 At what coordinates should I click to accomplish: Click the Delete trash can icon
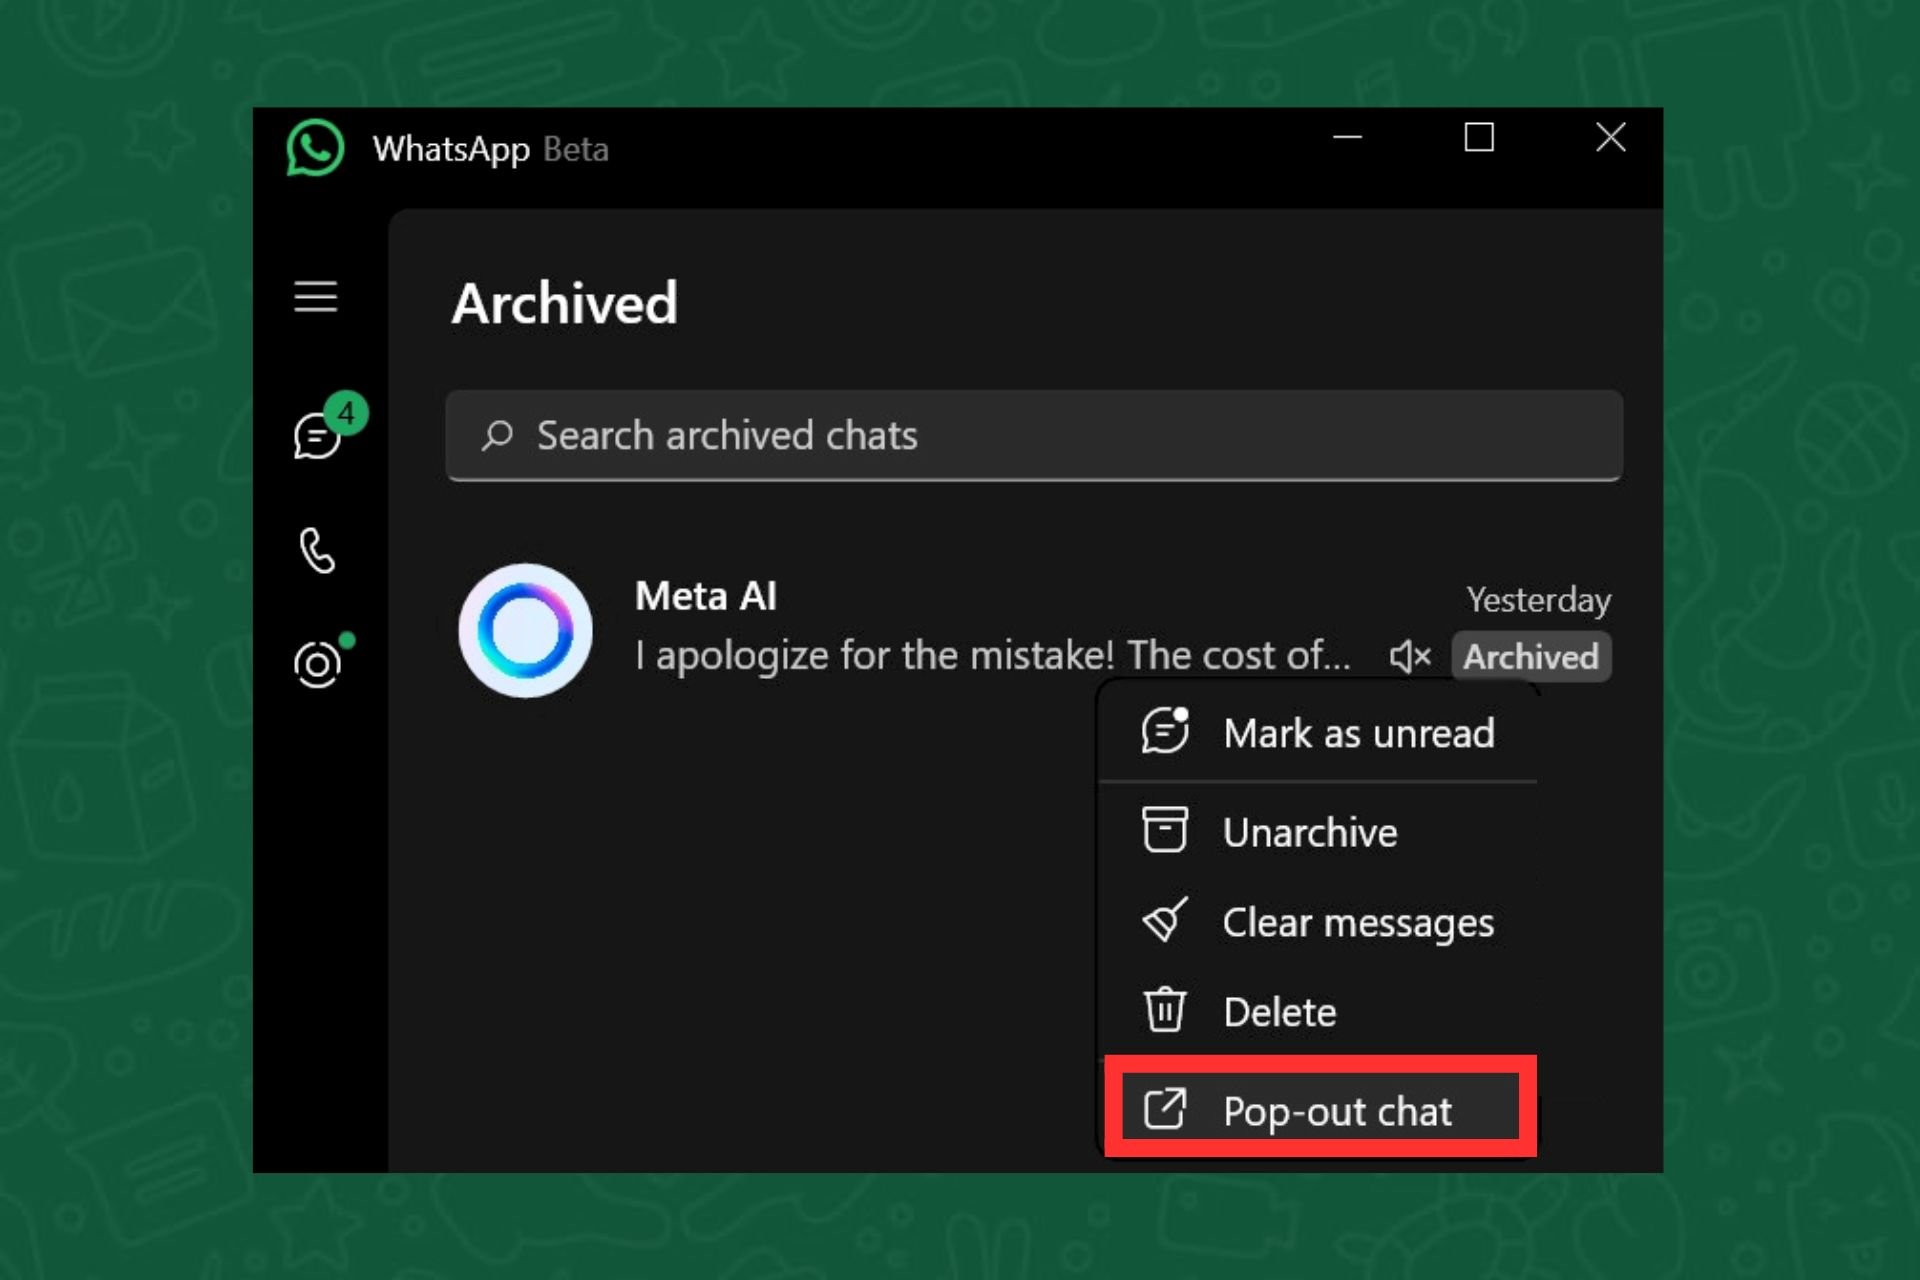pyautogui.click(x=1164, y=1009)
